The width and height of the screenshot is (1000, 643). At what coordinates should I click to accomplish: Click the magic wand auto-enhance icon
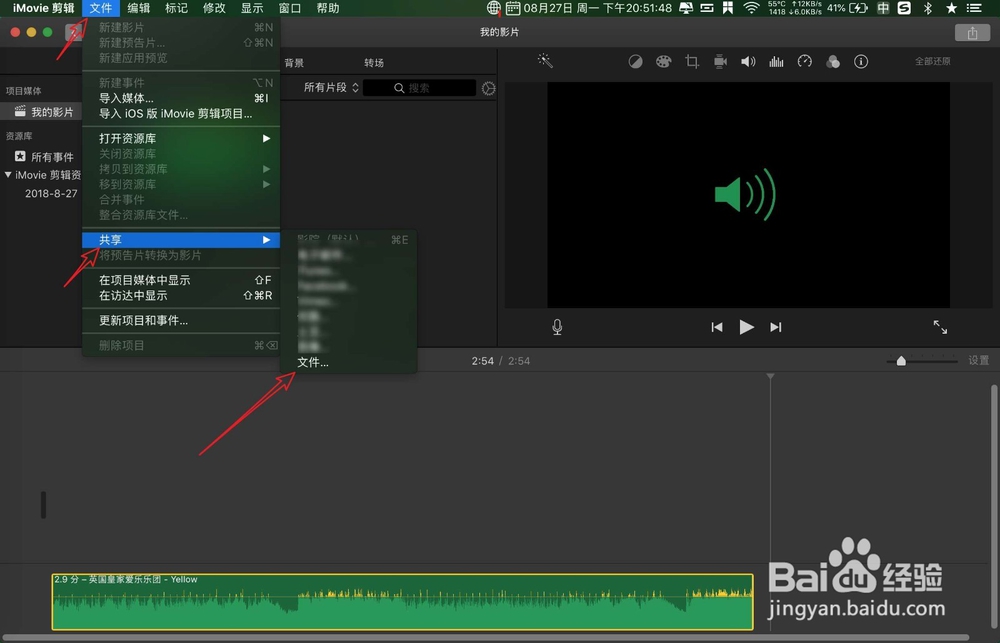(x=545, y=61)
